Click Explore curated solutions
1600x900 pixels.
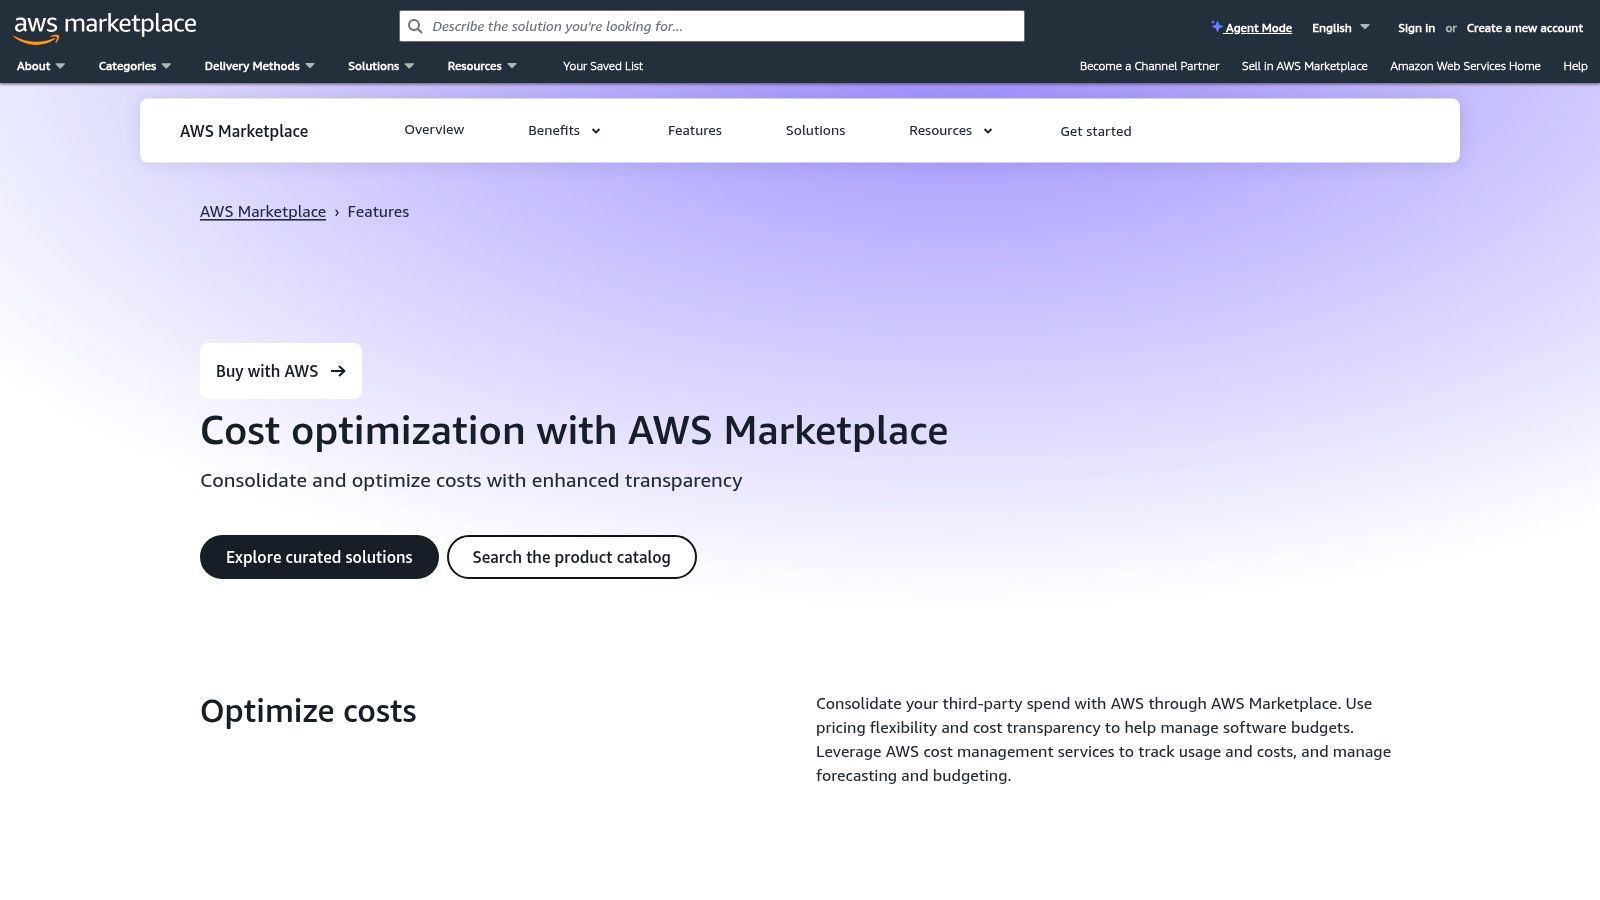click(x=318, y=557)
